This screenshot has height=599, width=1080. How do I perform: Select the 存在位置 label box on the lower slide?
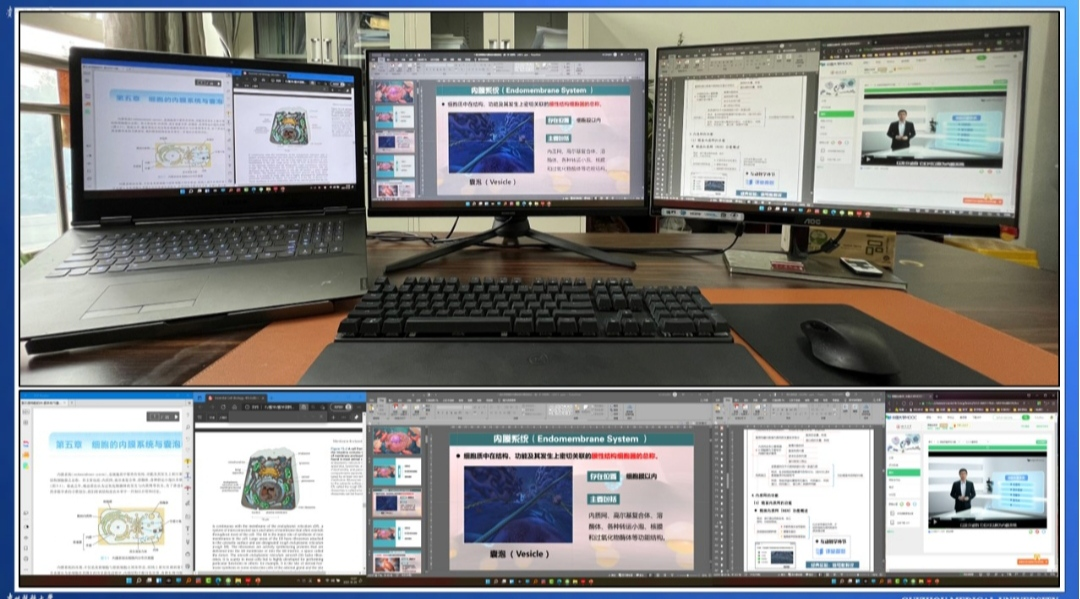pyautogui.click(x=604, y=477)
